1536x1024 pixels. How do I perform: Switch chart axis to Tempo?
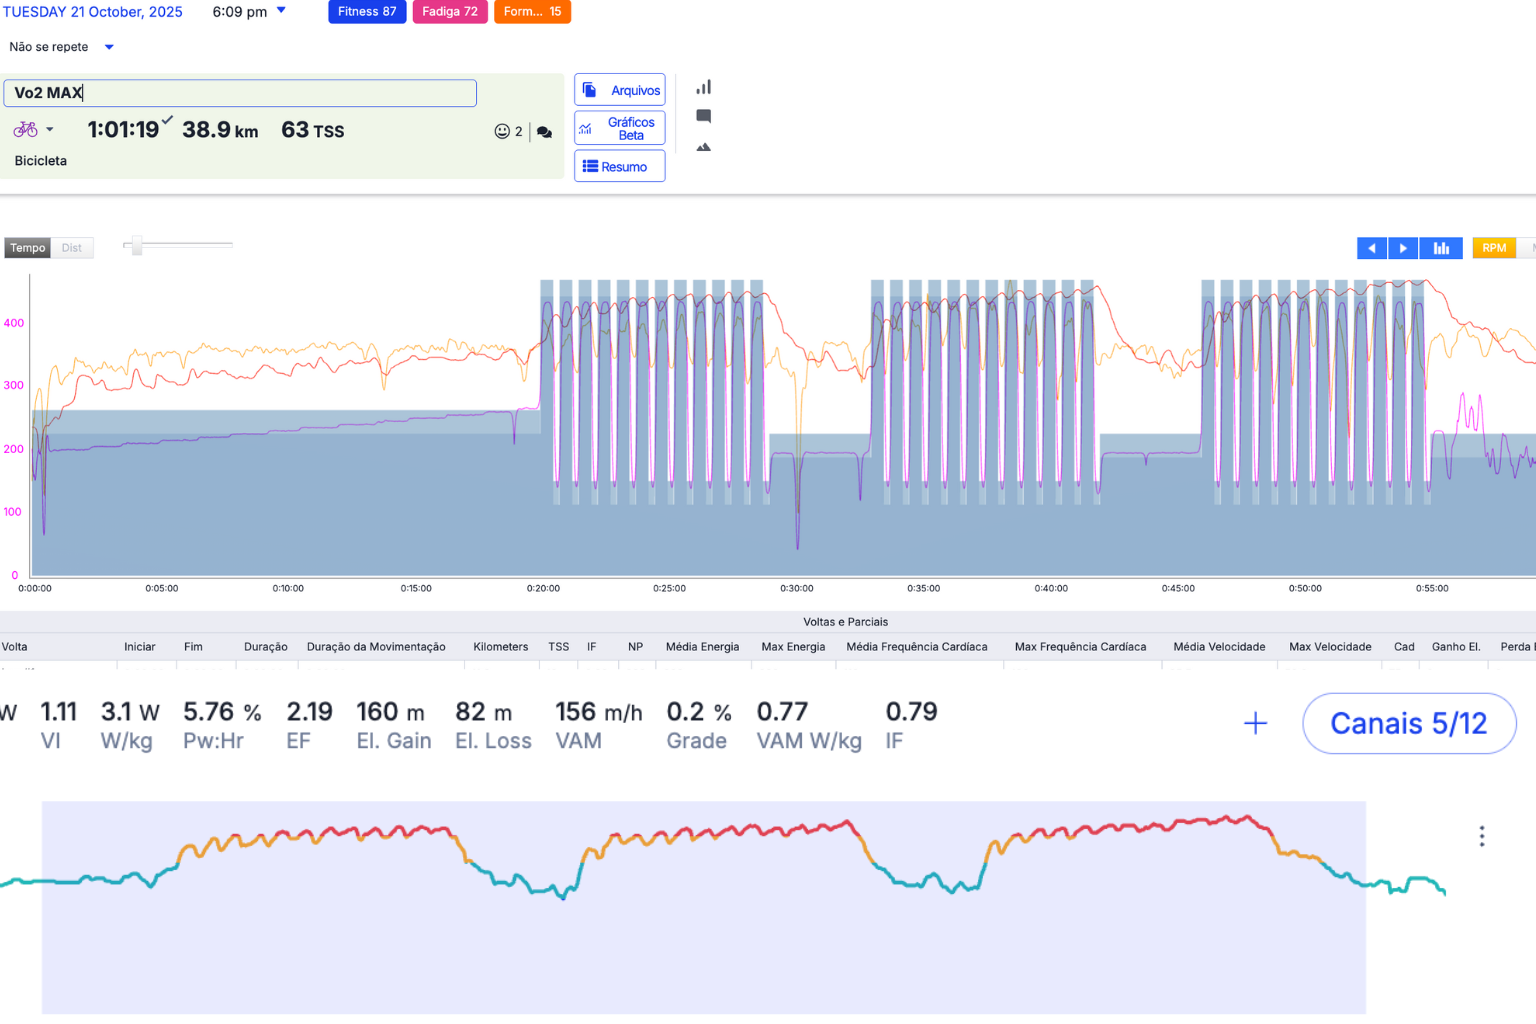(27, 248)
